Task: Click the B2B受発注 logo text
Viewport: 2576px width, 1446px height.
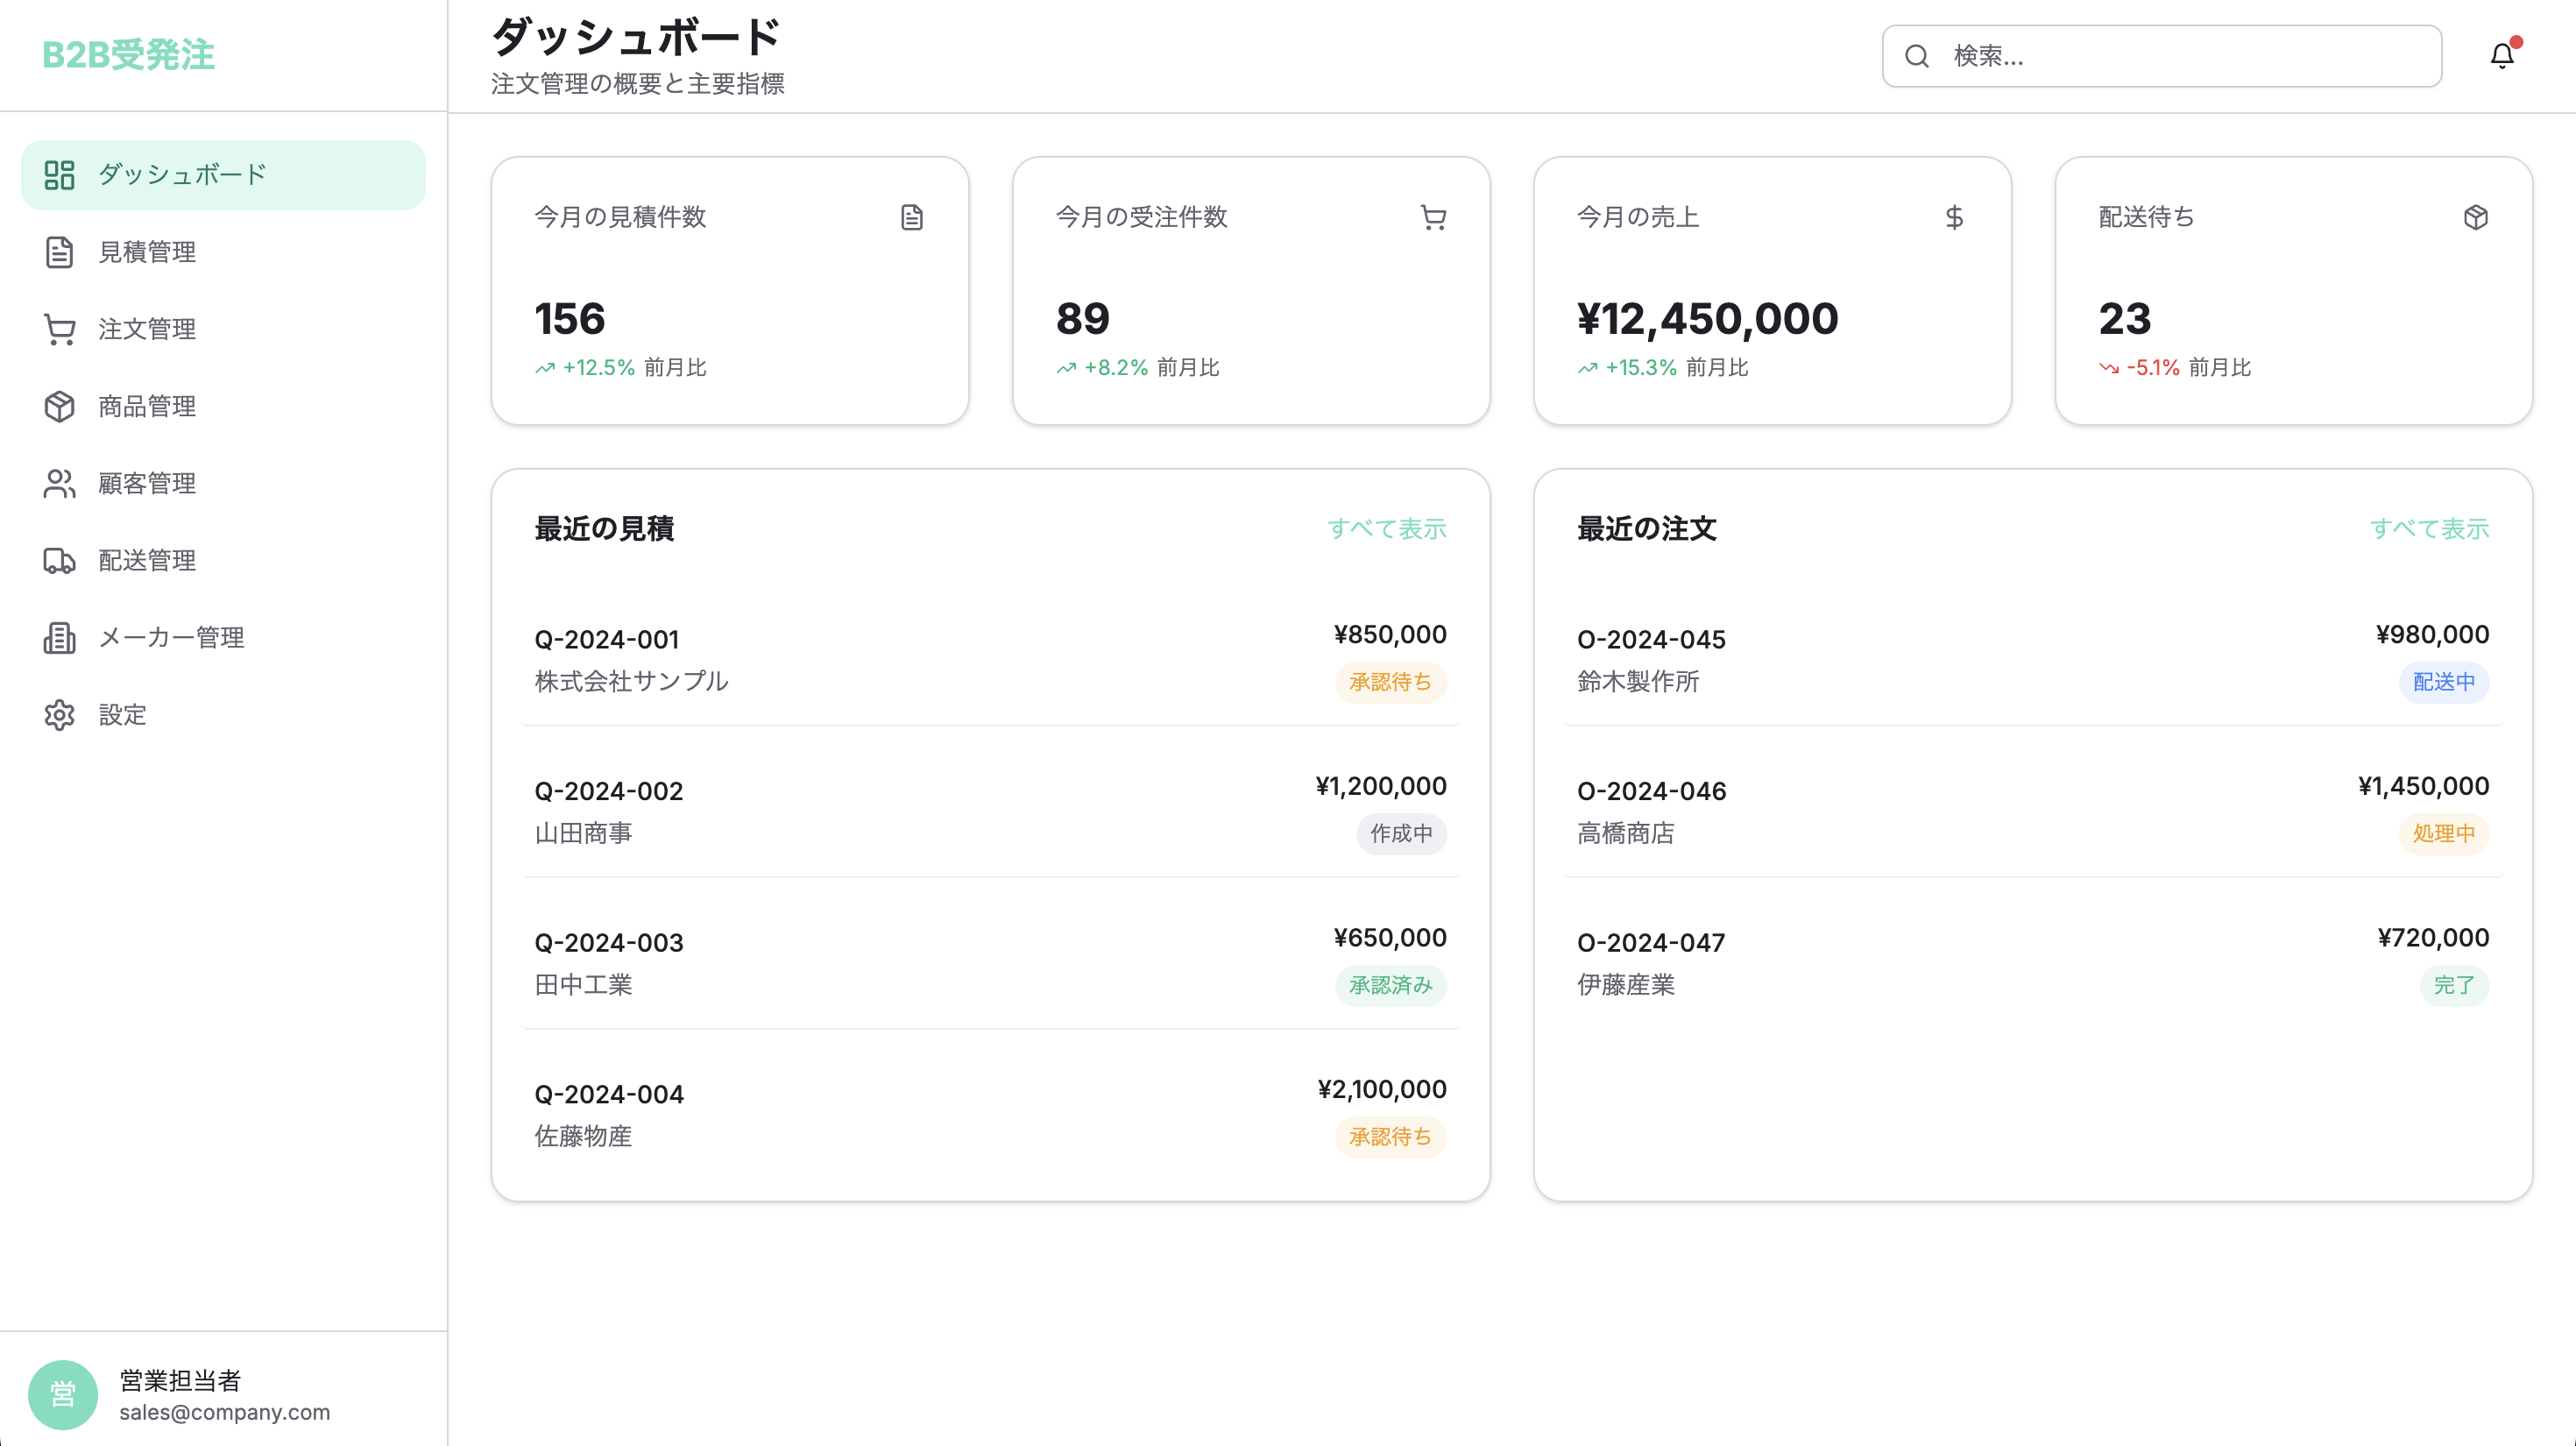Action: click(x=128, y=55)
